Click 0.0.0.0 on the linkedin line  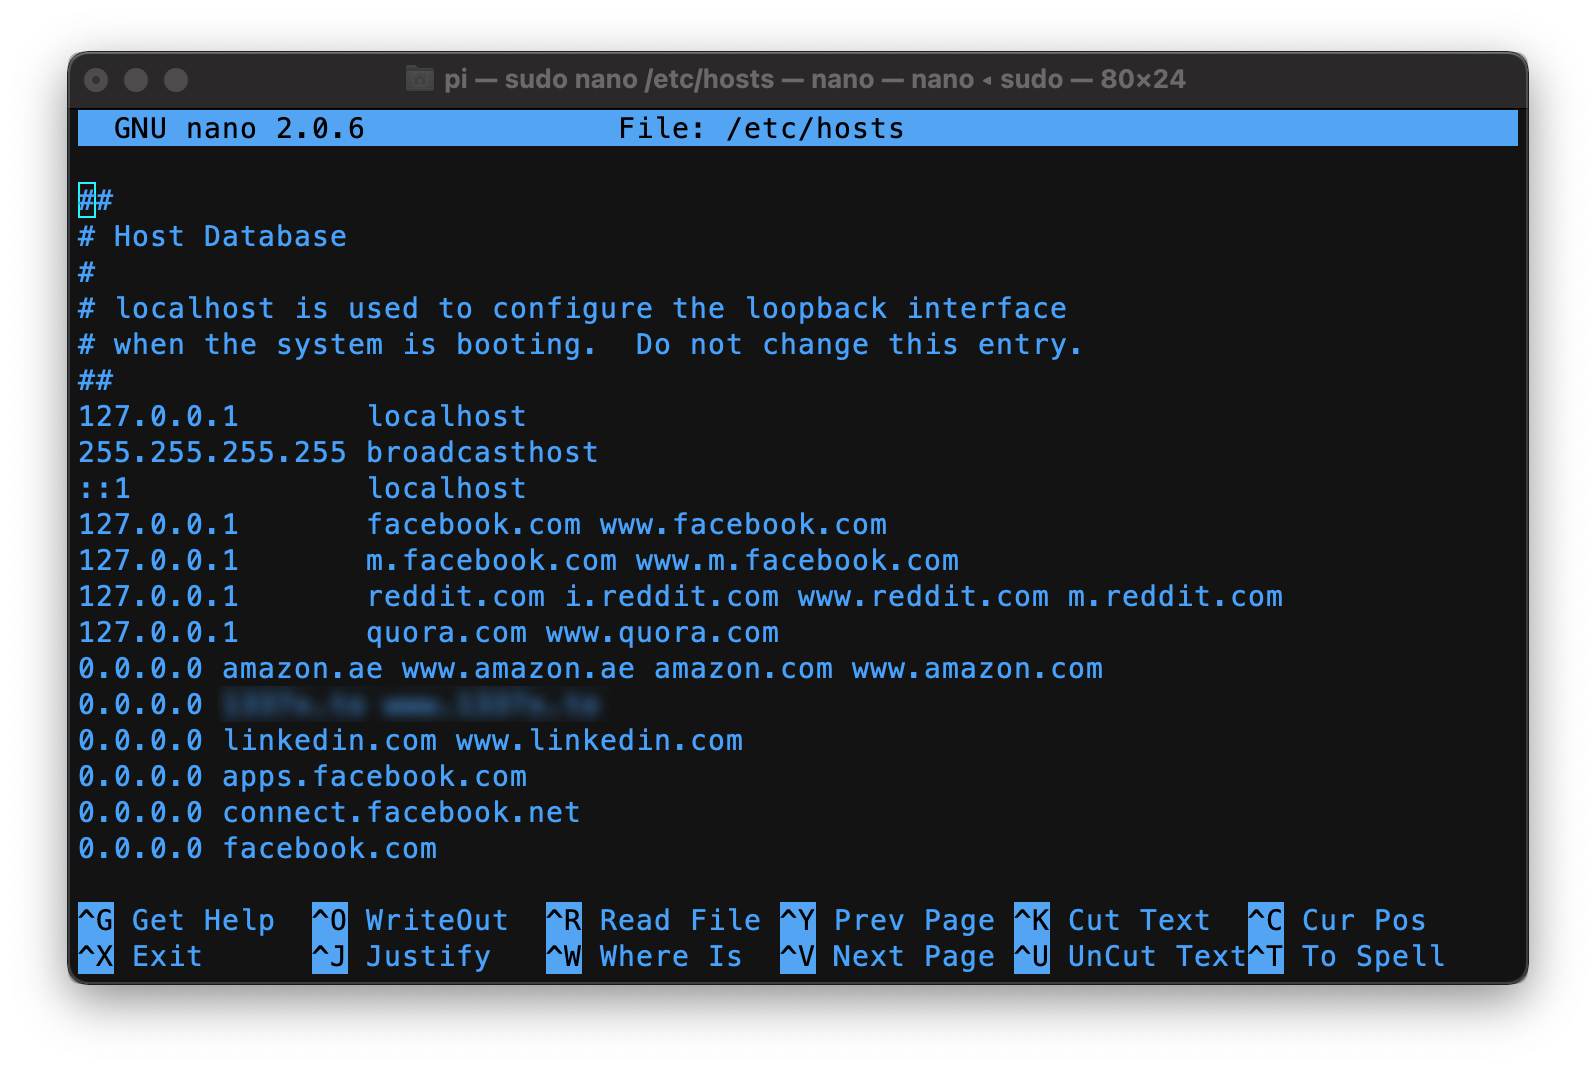point(140,740)
